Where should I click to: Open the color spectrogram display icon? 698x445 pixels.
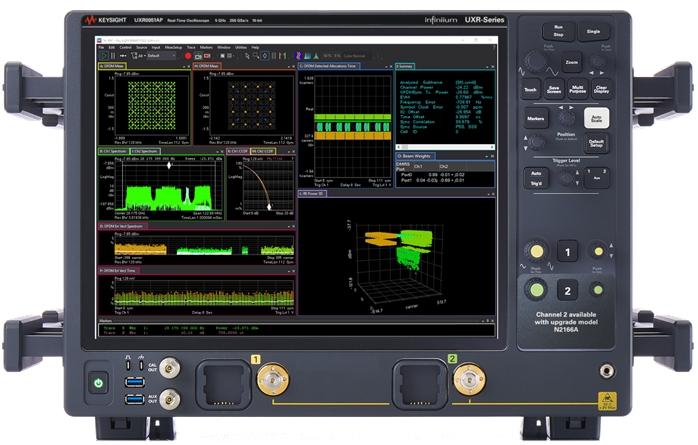(298, 56)
